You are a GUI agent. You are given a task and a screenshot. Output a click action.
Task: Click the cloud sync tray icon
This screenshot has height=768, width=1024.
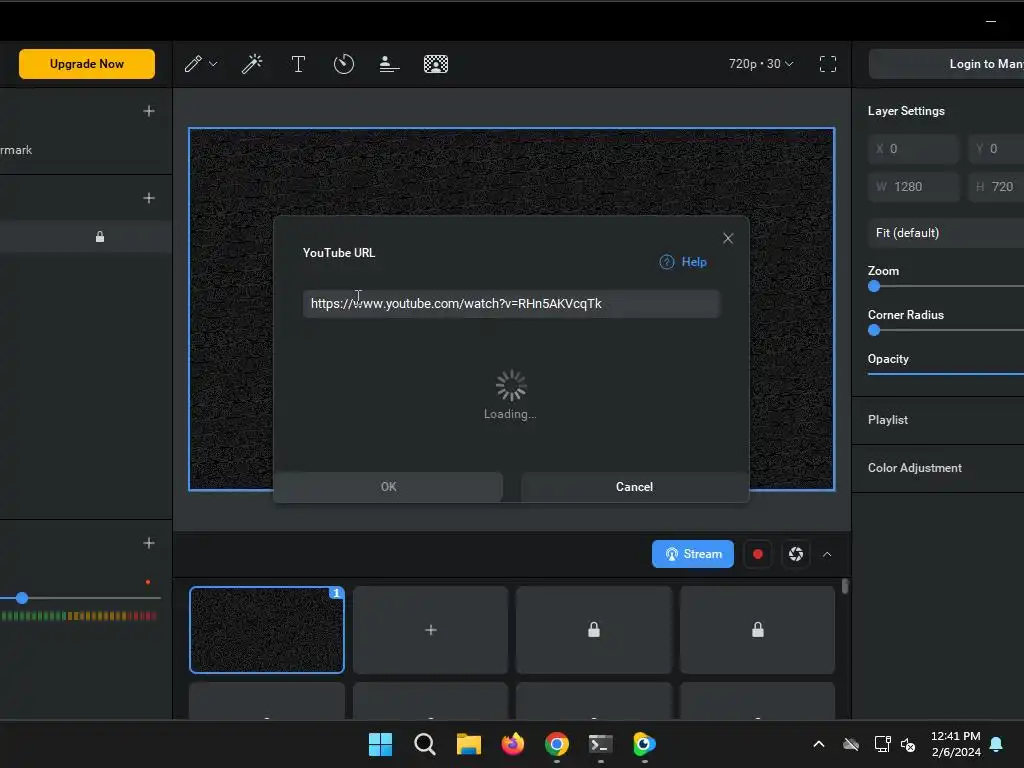tap(851, 744)
